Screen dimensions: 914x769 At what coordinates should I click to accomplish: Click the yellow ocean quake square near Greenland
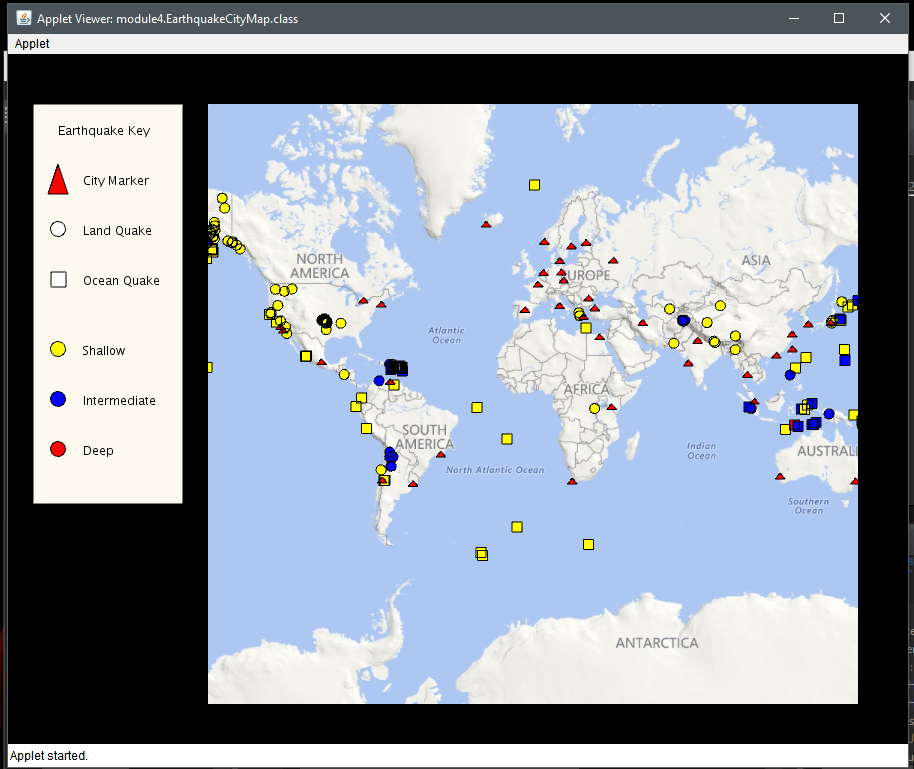coord(533,184)
